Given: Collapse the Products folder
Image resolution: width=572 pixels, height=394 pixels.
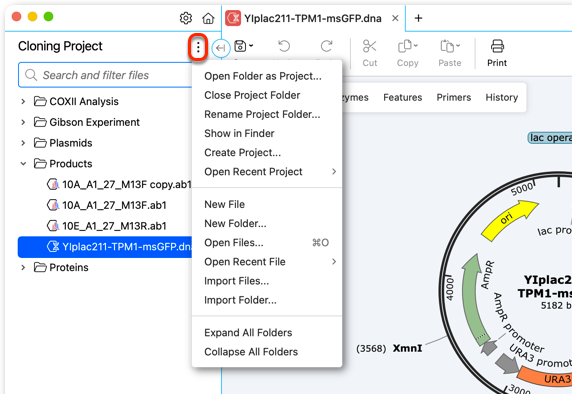Looking at the screenshot, I should tap(23, 163).
